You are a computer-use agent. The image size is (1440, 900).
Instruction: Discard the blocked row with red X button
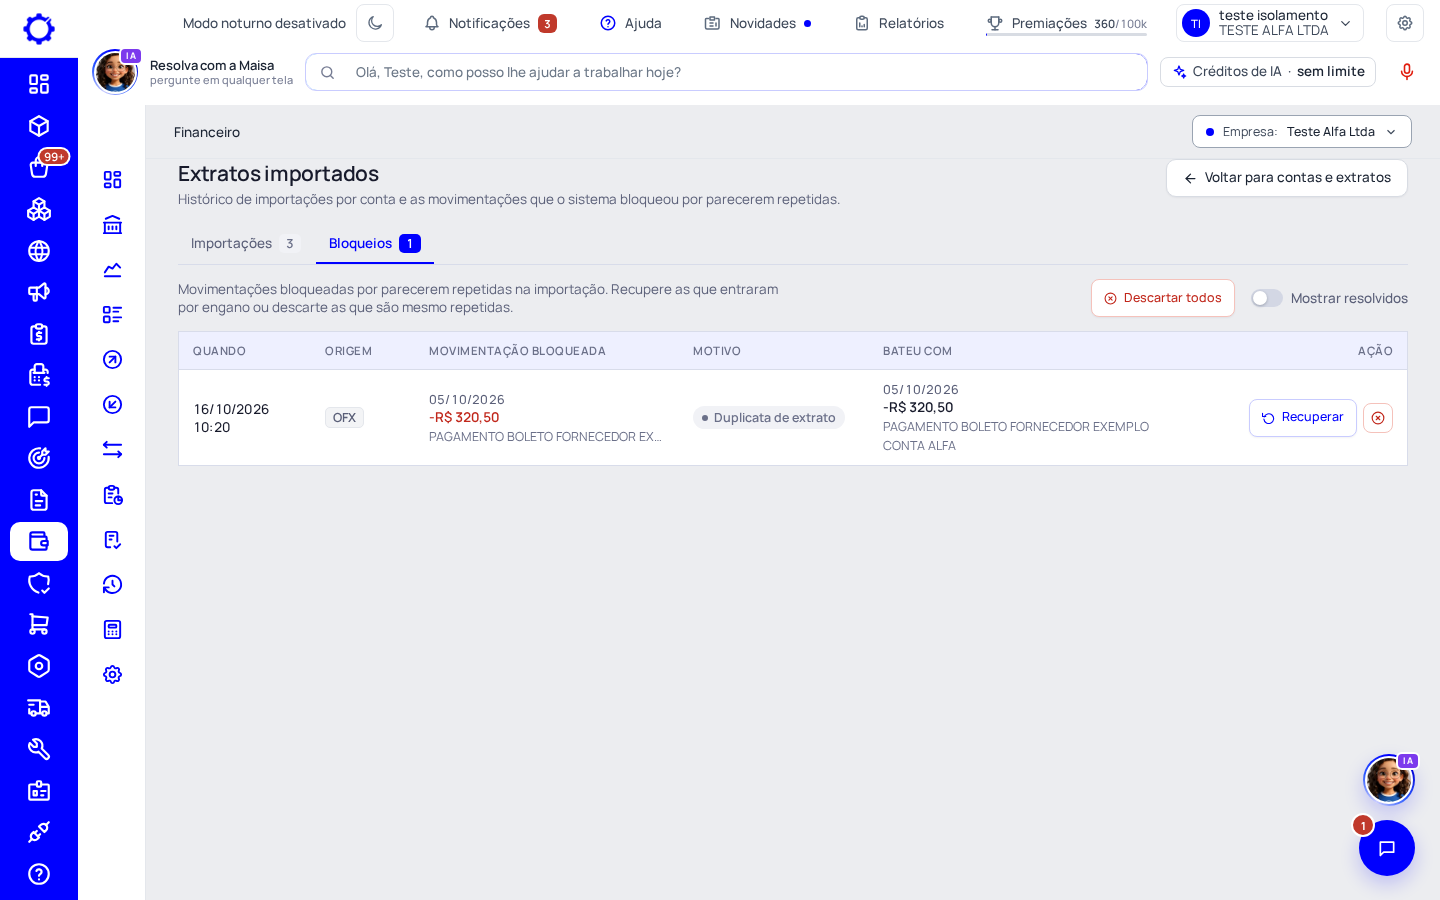pyautogui.click(x=1378, y=418)
